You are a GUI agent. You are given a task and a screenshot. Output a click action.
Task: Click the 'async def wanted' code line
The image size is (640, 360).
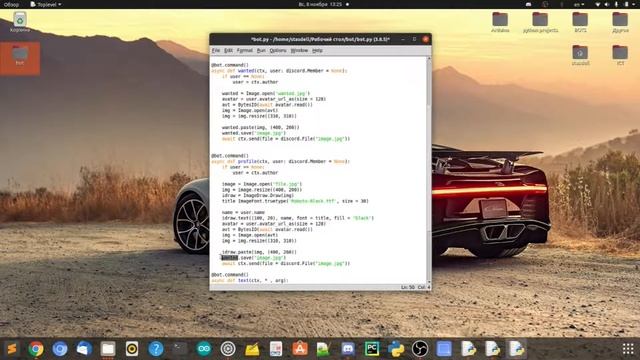coord(279,71)
